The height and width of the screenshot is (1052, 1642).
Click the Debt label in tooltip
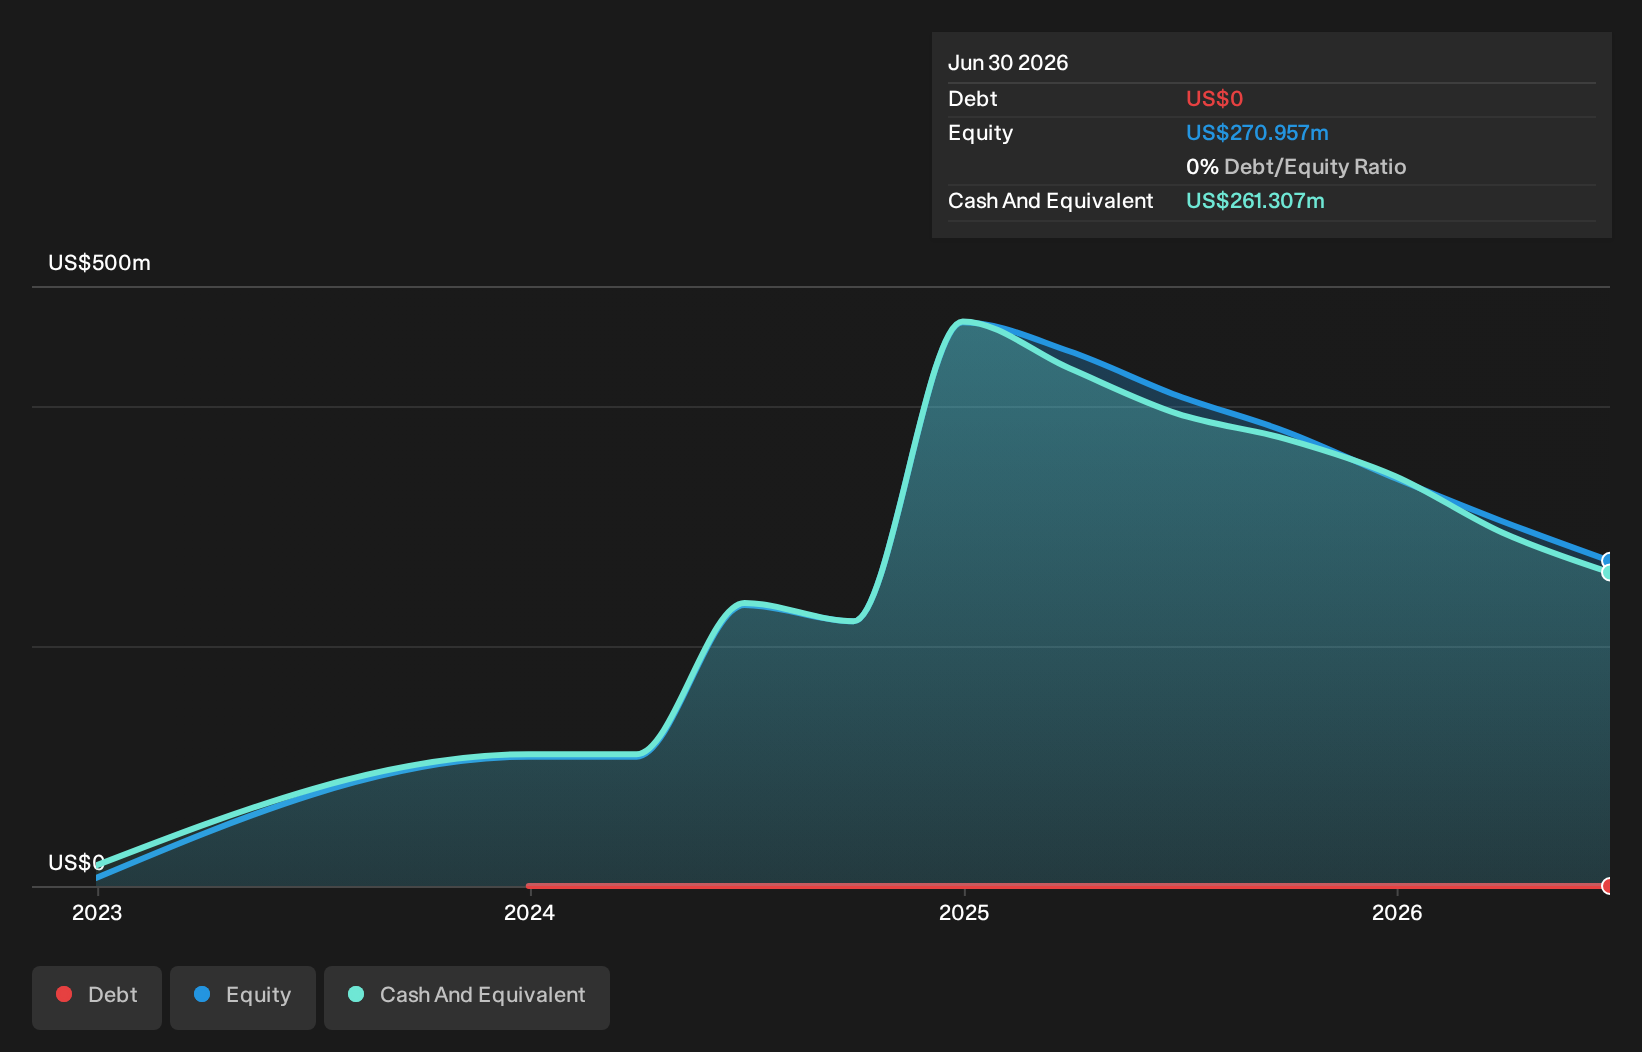(x=972, y=99)
